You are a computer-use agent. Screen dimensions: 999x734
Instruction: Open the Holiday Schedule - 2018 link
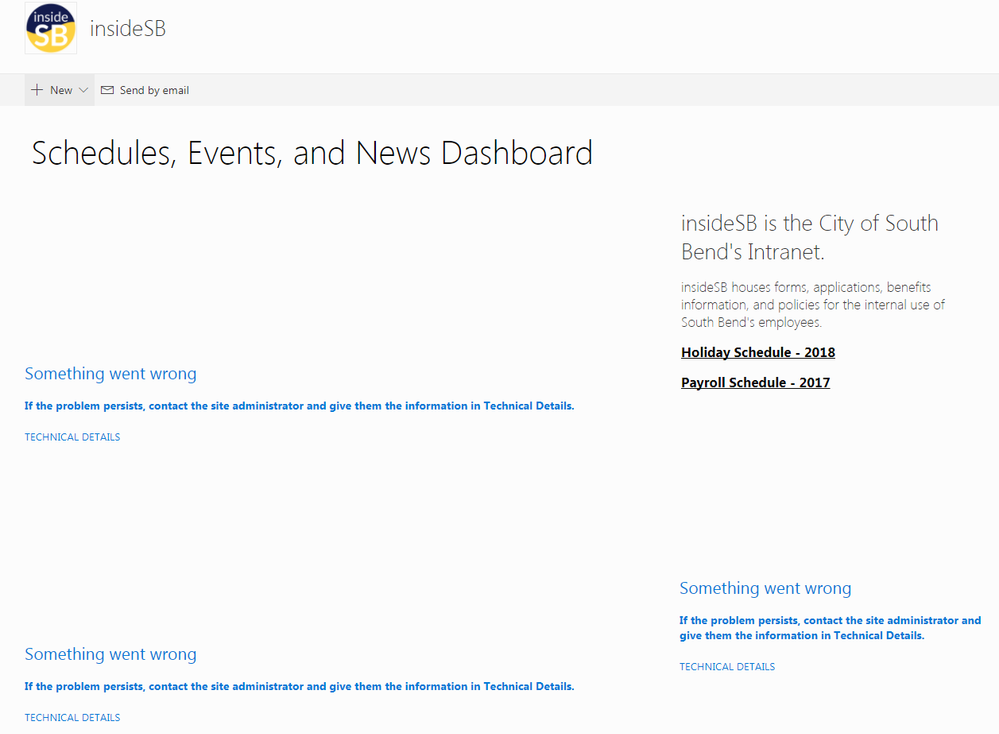(x=758, y=352)
